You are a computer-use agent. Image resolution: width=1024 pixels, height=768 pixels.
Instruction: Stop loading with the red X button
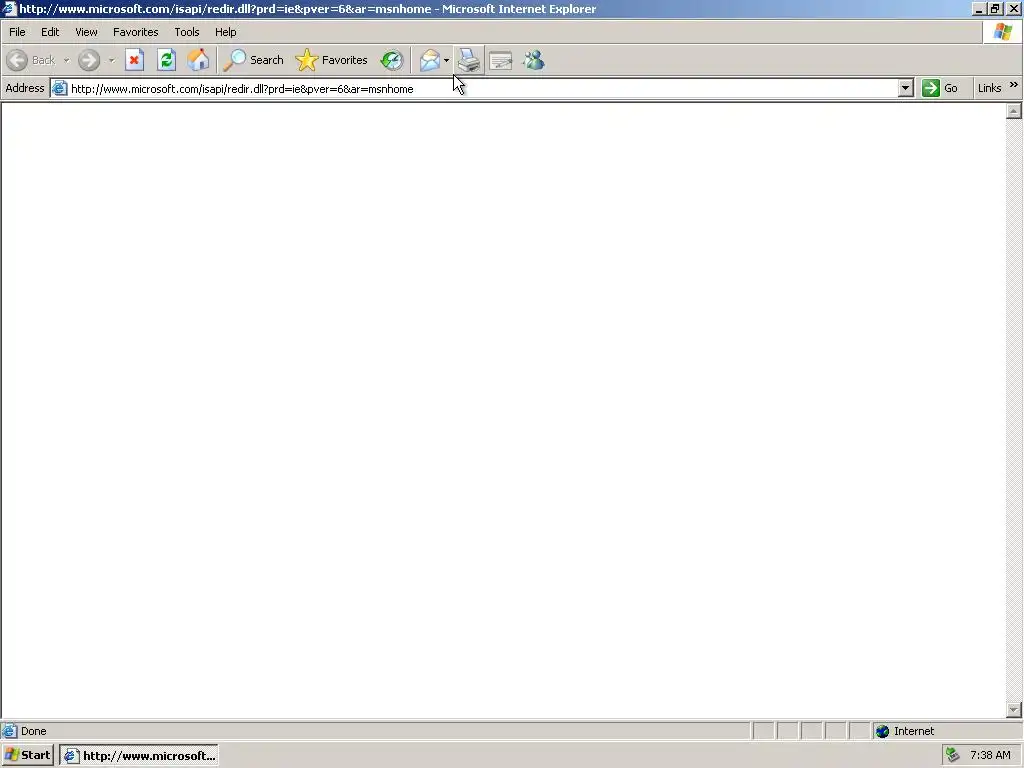[x=135, y=60]
